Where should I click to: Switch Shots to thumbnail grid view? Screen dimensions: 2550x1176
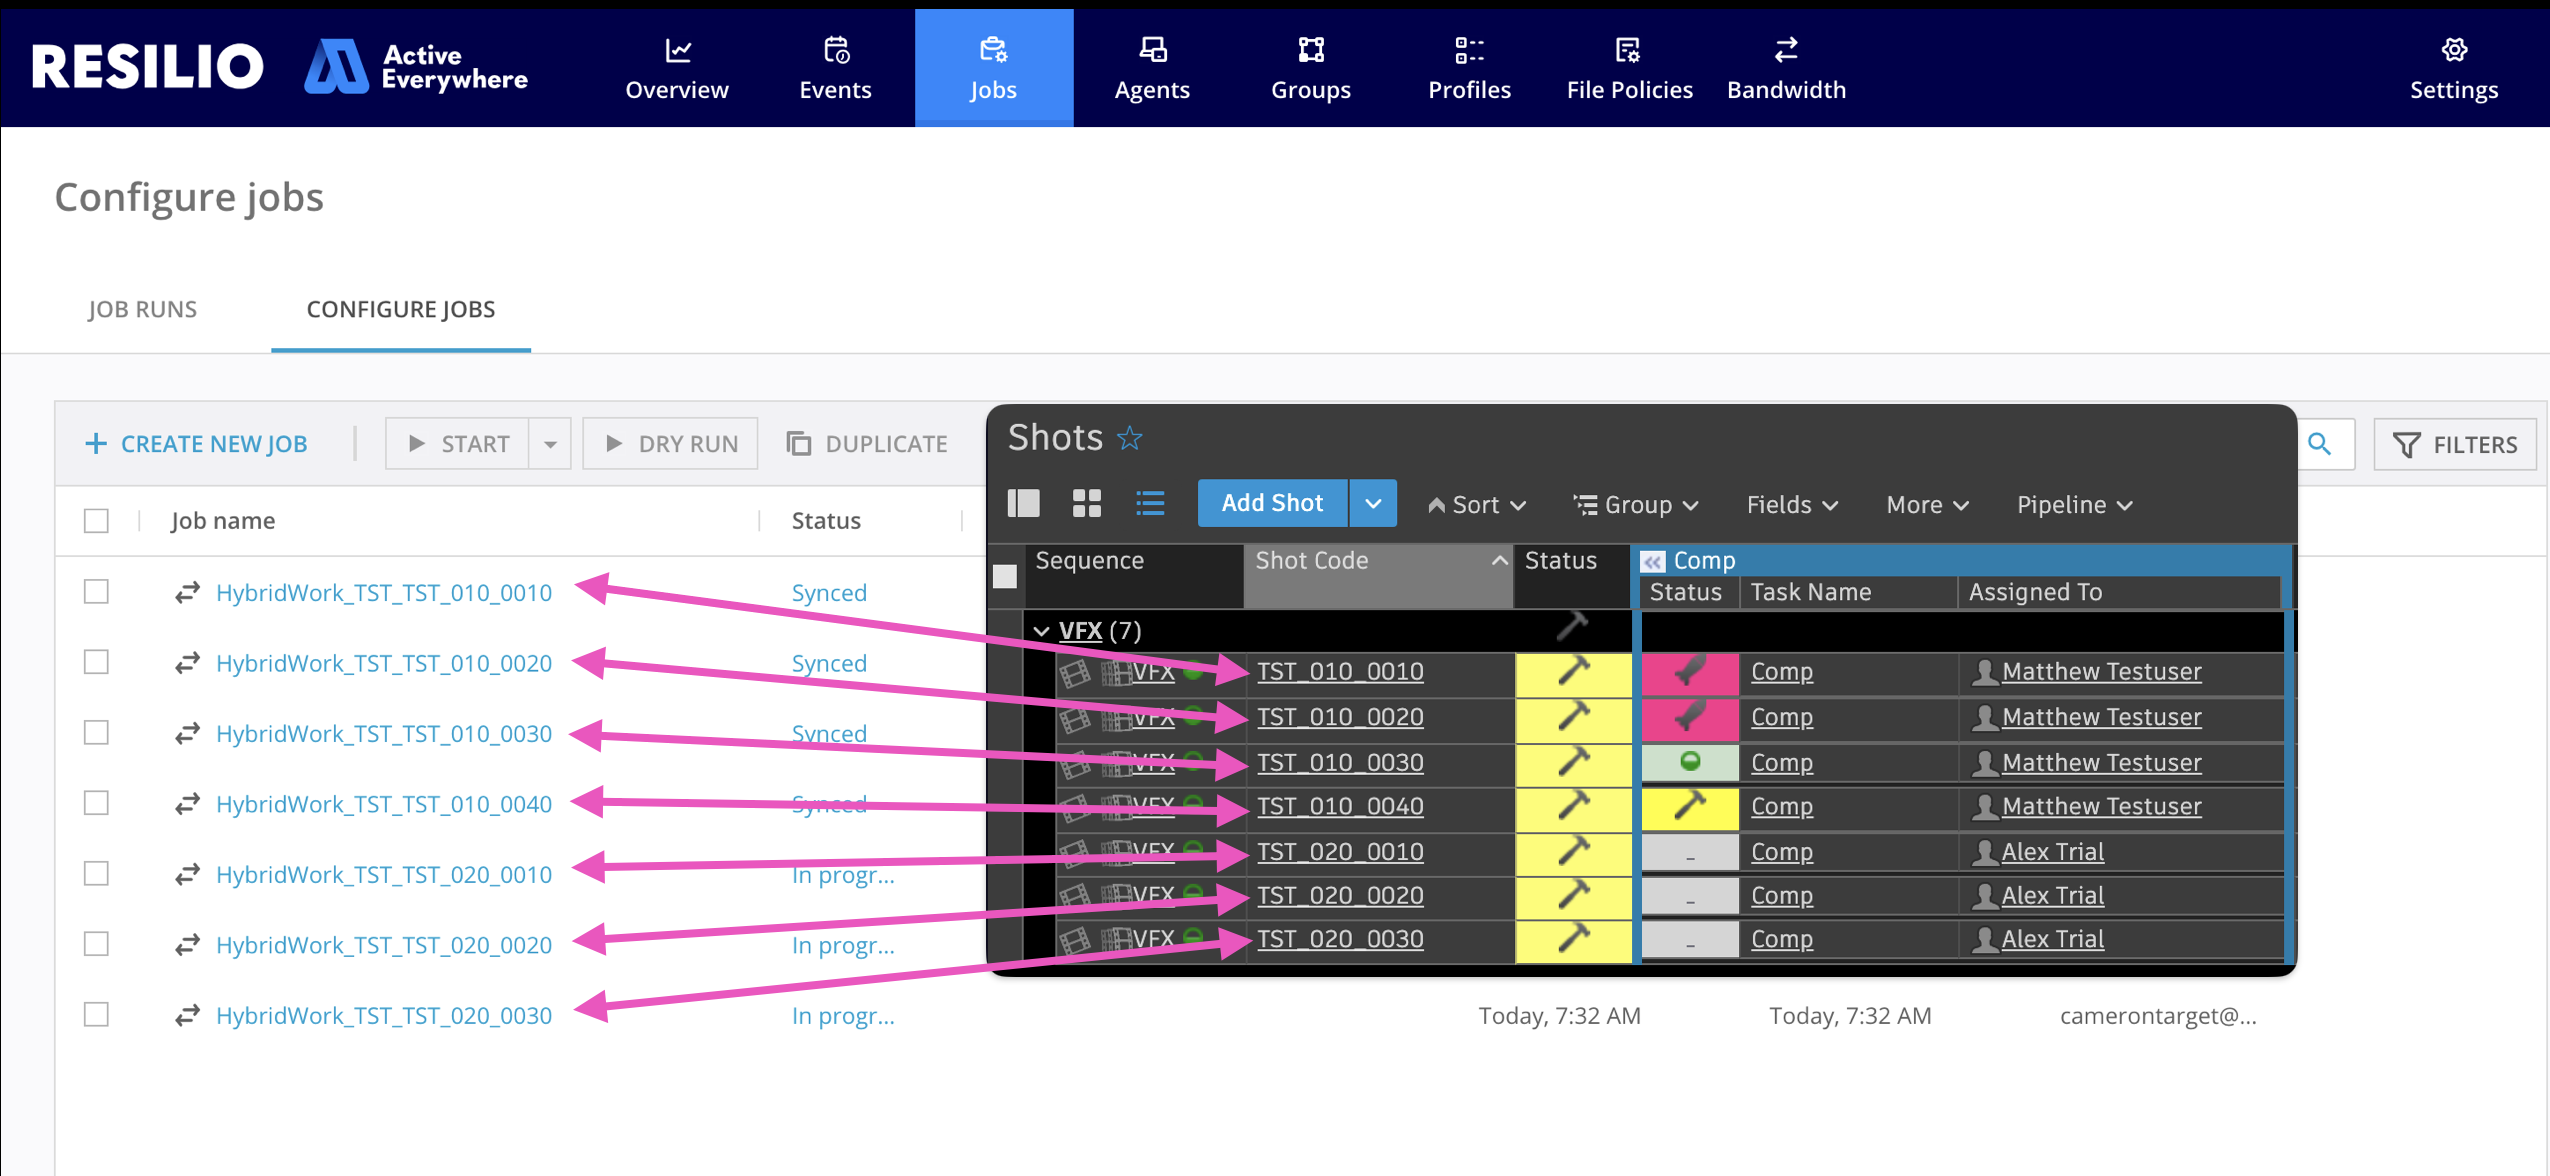tap(1086, 503)
